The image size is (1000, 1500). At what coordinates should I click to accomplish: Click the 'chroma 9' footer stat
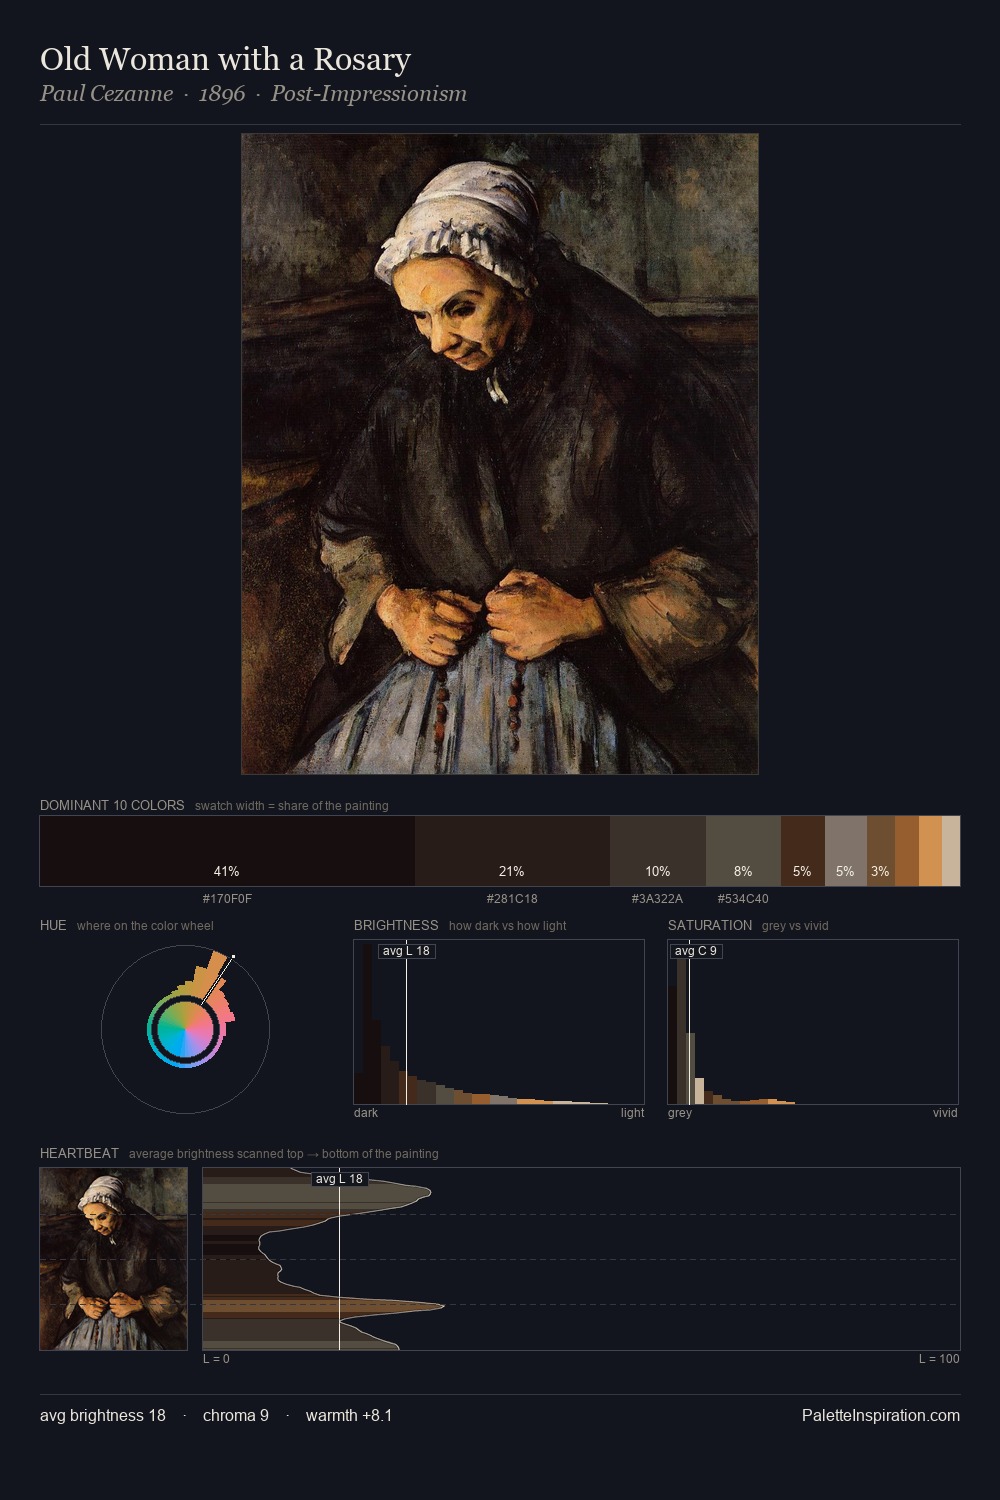coord(236,1415)
